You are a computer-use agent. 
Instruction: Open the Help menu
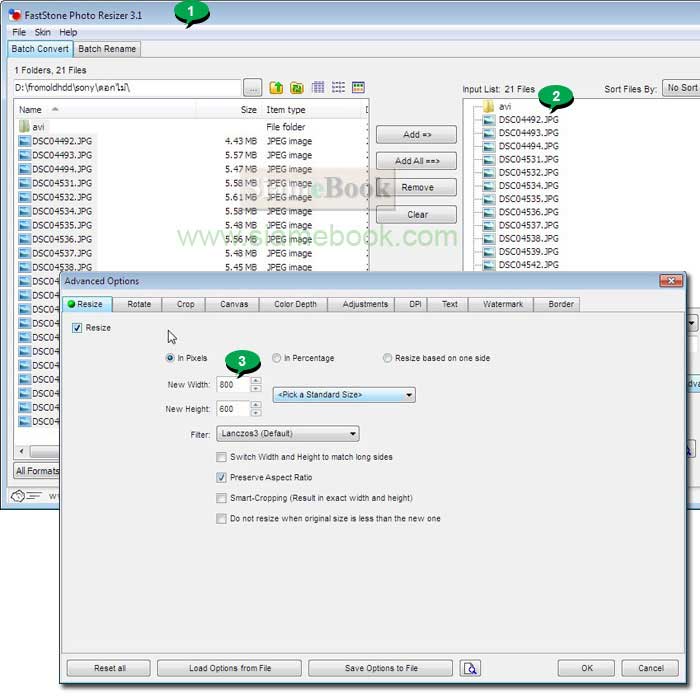(x=68, y=33)
